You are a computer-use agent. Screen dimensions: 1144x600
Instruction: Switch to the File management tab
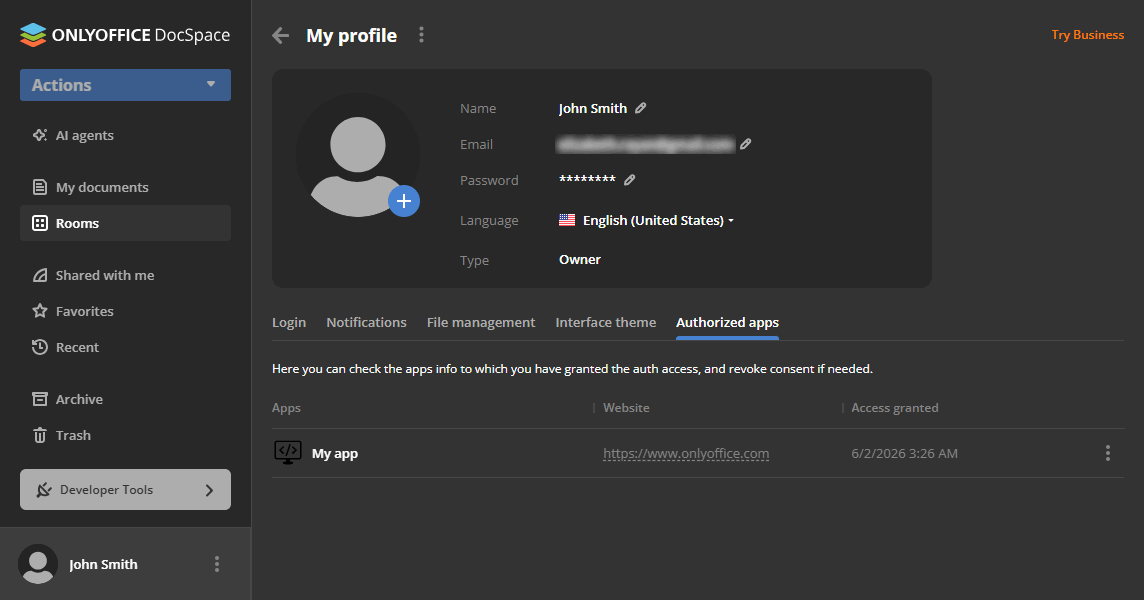481,323
